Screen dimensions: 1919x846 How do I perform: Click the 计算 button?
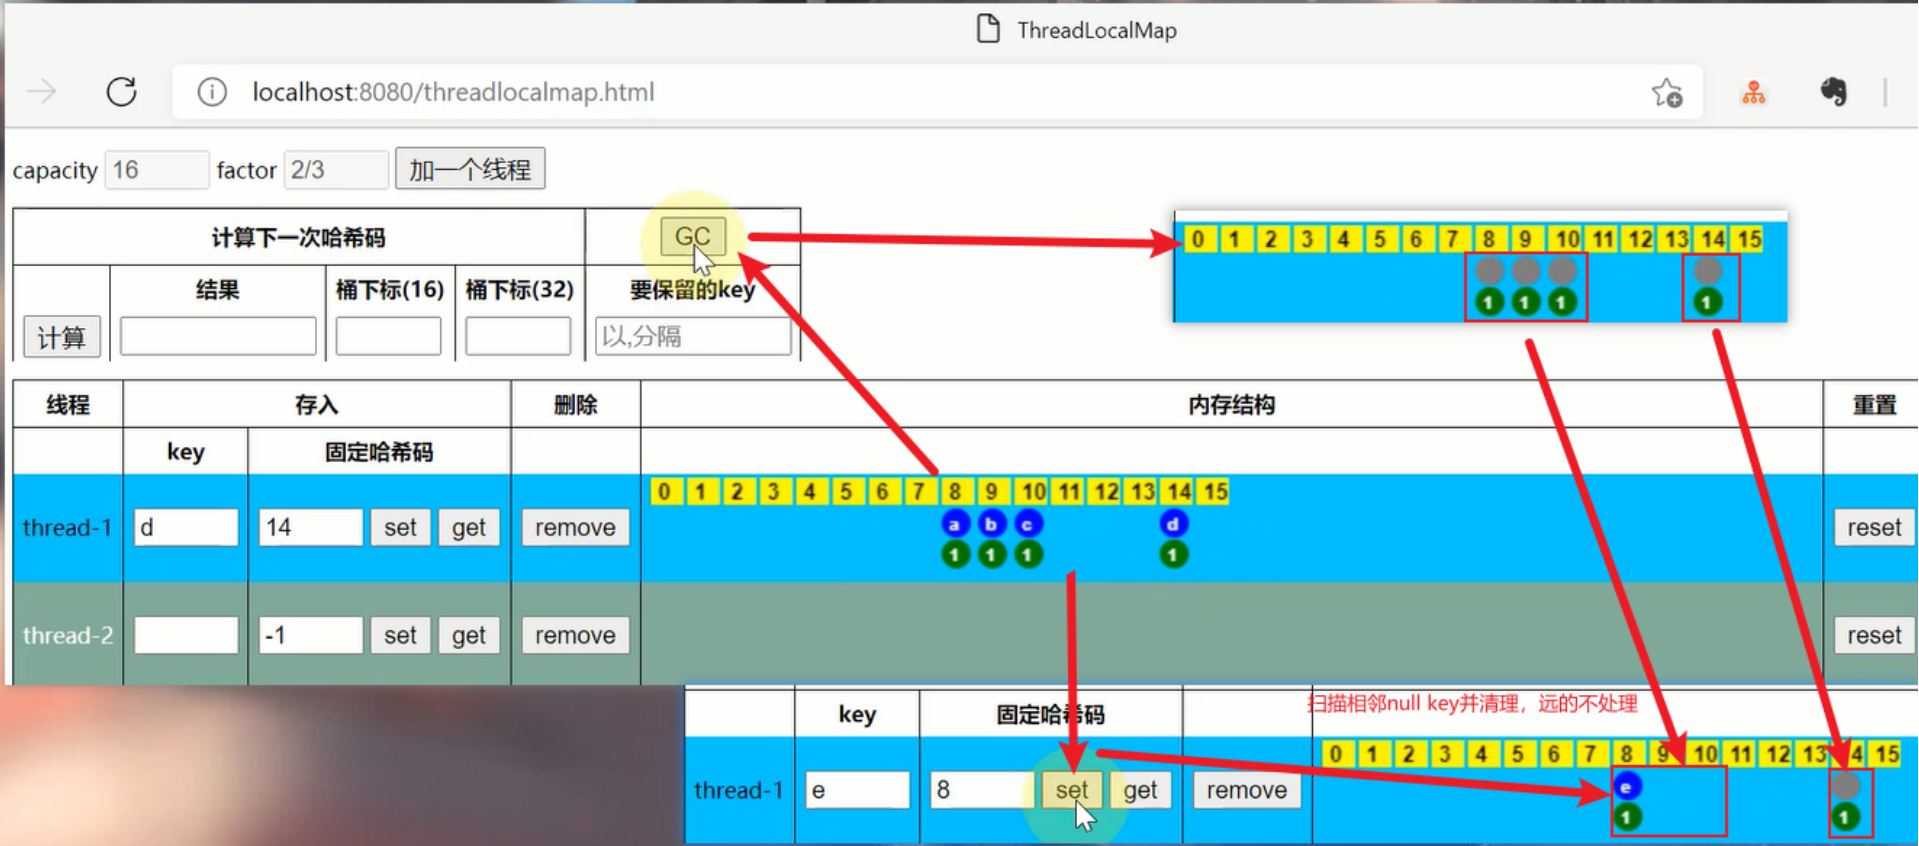coord(62,337)
